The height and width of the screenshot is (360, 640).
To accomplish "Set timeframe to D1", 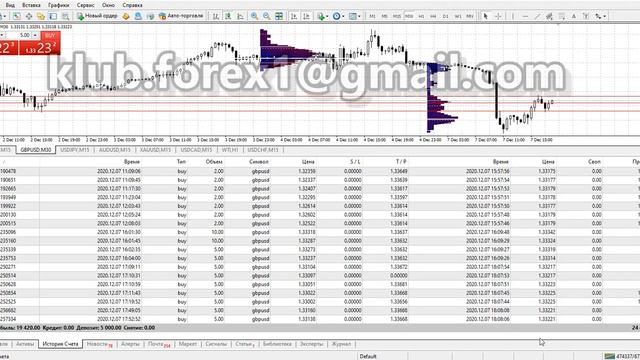I will pos(446,16).
